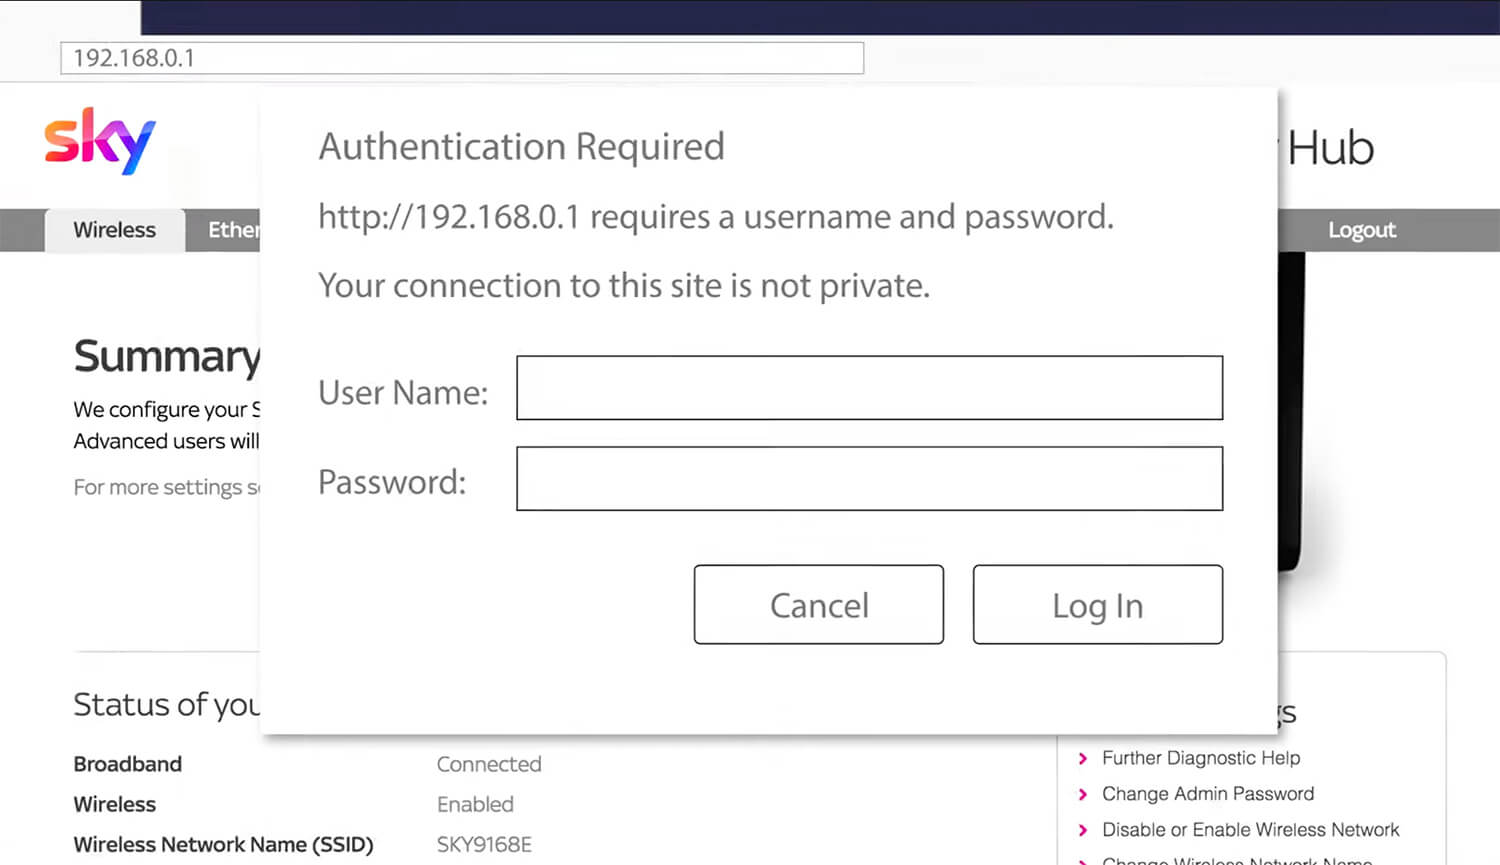Image resolution: width=1500 pixels, height=865 pixels.
Task: Open the Further Diagnostic Help link
Action: point(1200,758)
